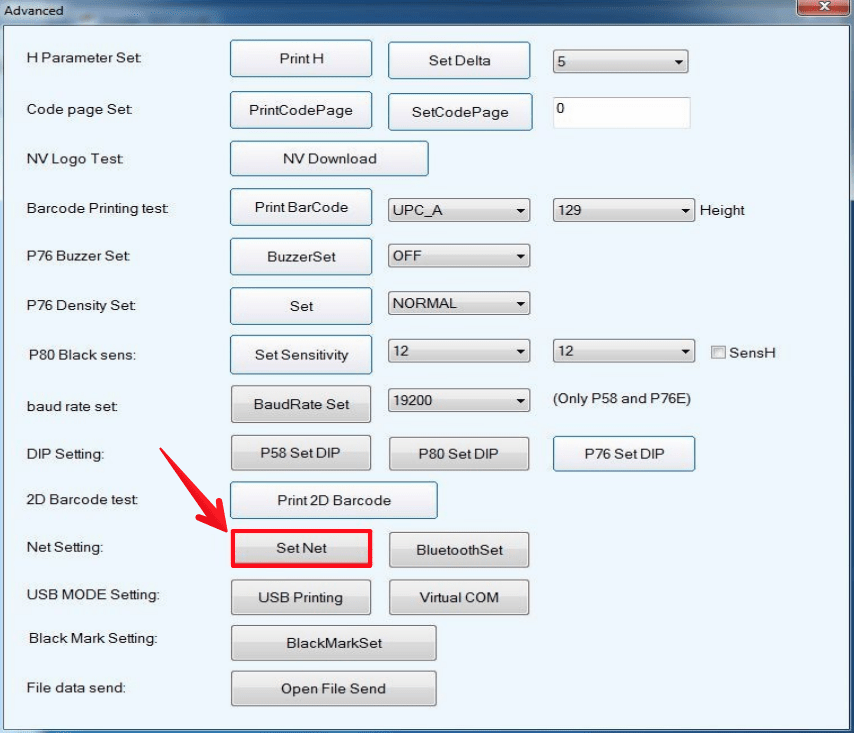Screen dimensions: 854x733
Task: Click the P76 Set DIP button
Action: (624, 454)
